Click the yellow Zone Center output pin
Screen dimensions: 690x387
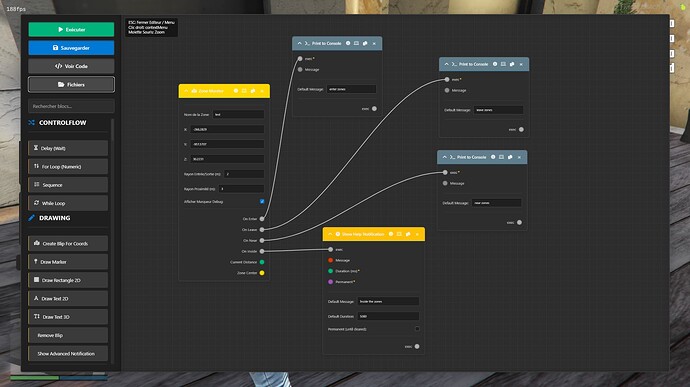pyautogui.click(x=262, y=273)
